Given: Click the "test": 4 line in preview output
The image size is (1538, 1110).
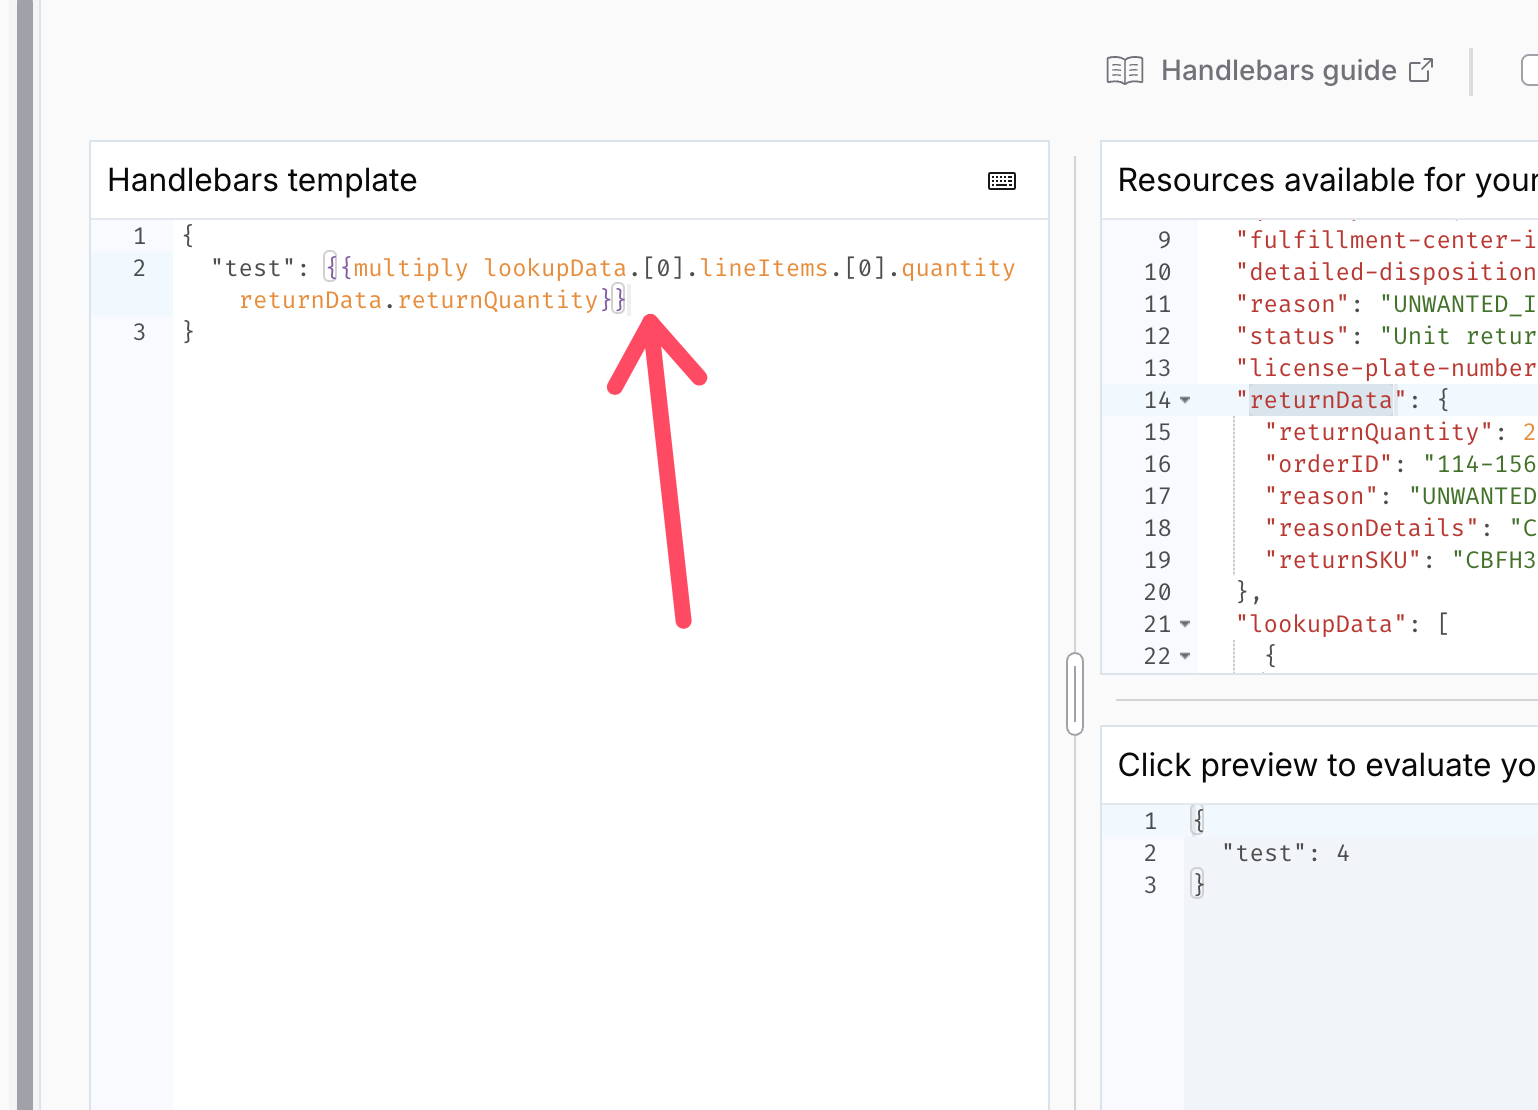Looking at the screenshot, I should [x=1283, y=852].
